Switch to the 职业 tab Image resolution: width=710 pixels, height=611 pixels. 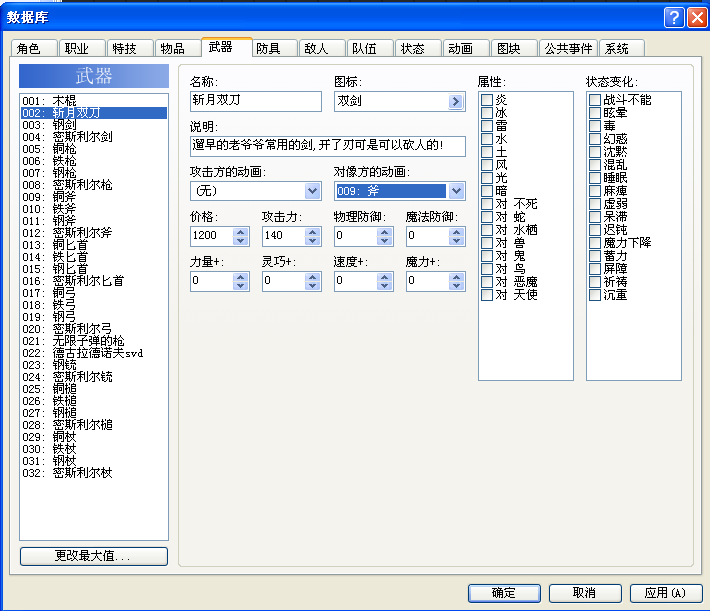click(82, 48)
